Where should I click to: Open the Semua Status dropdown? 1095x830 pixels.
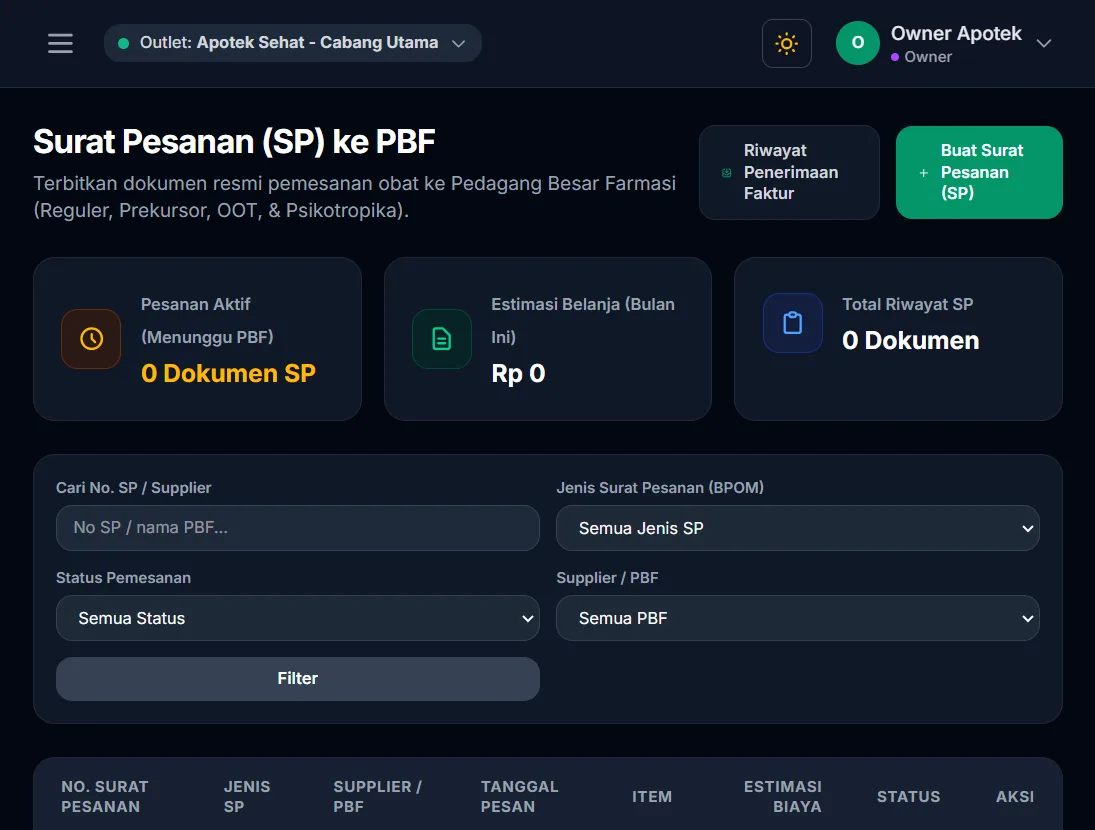coord(297,618)
